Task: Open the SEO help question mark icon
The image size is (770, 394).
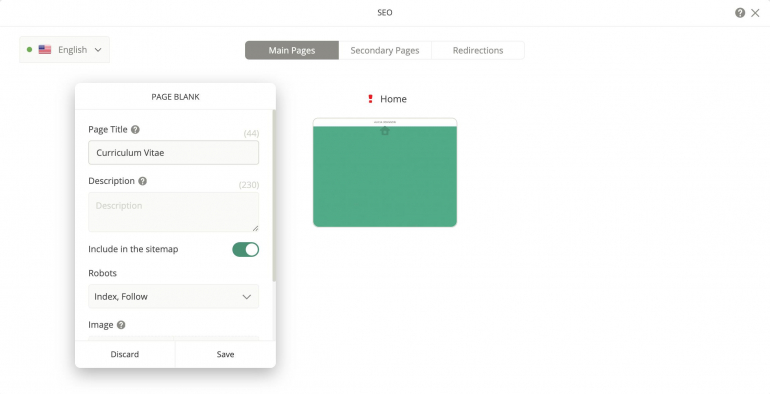Action: tap(740, 13)
